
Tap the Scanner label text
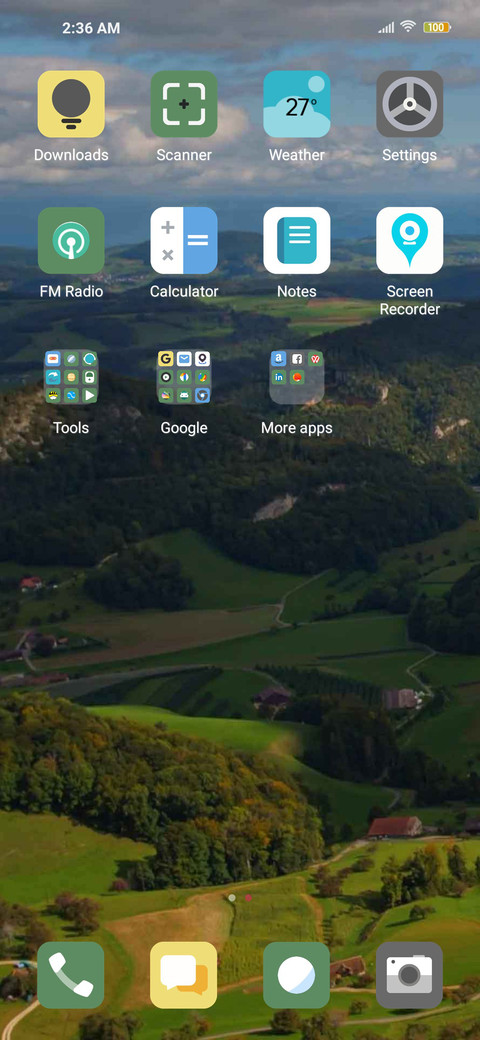(x=184, y=155)
